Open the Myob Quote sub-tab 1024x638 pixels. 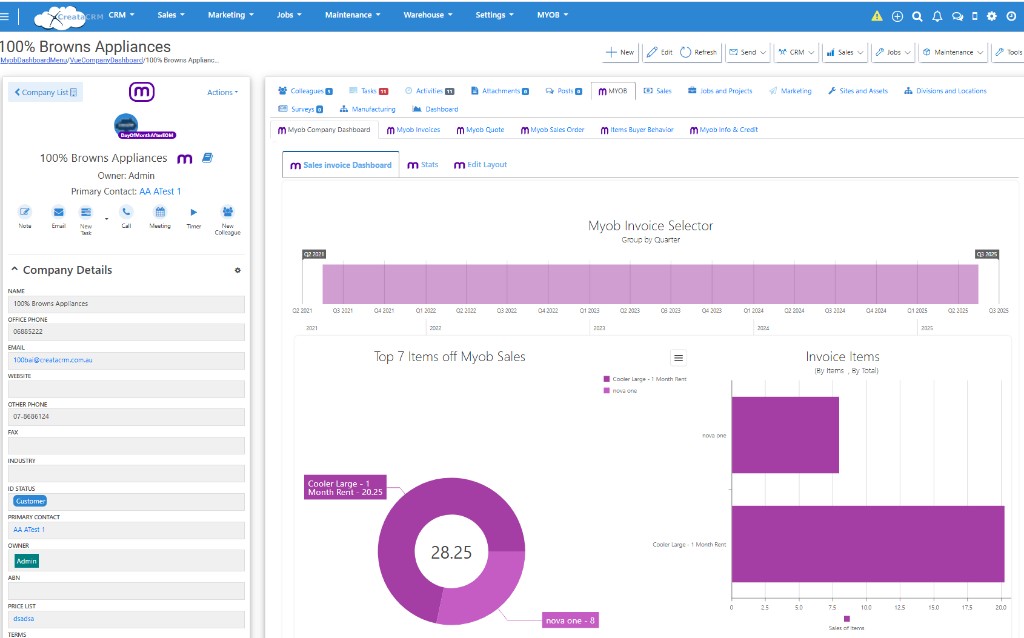[x=480, y=130]
